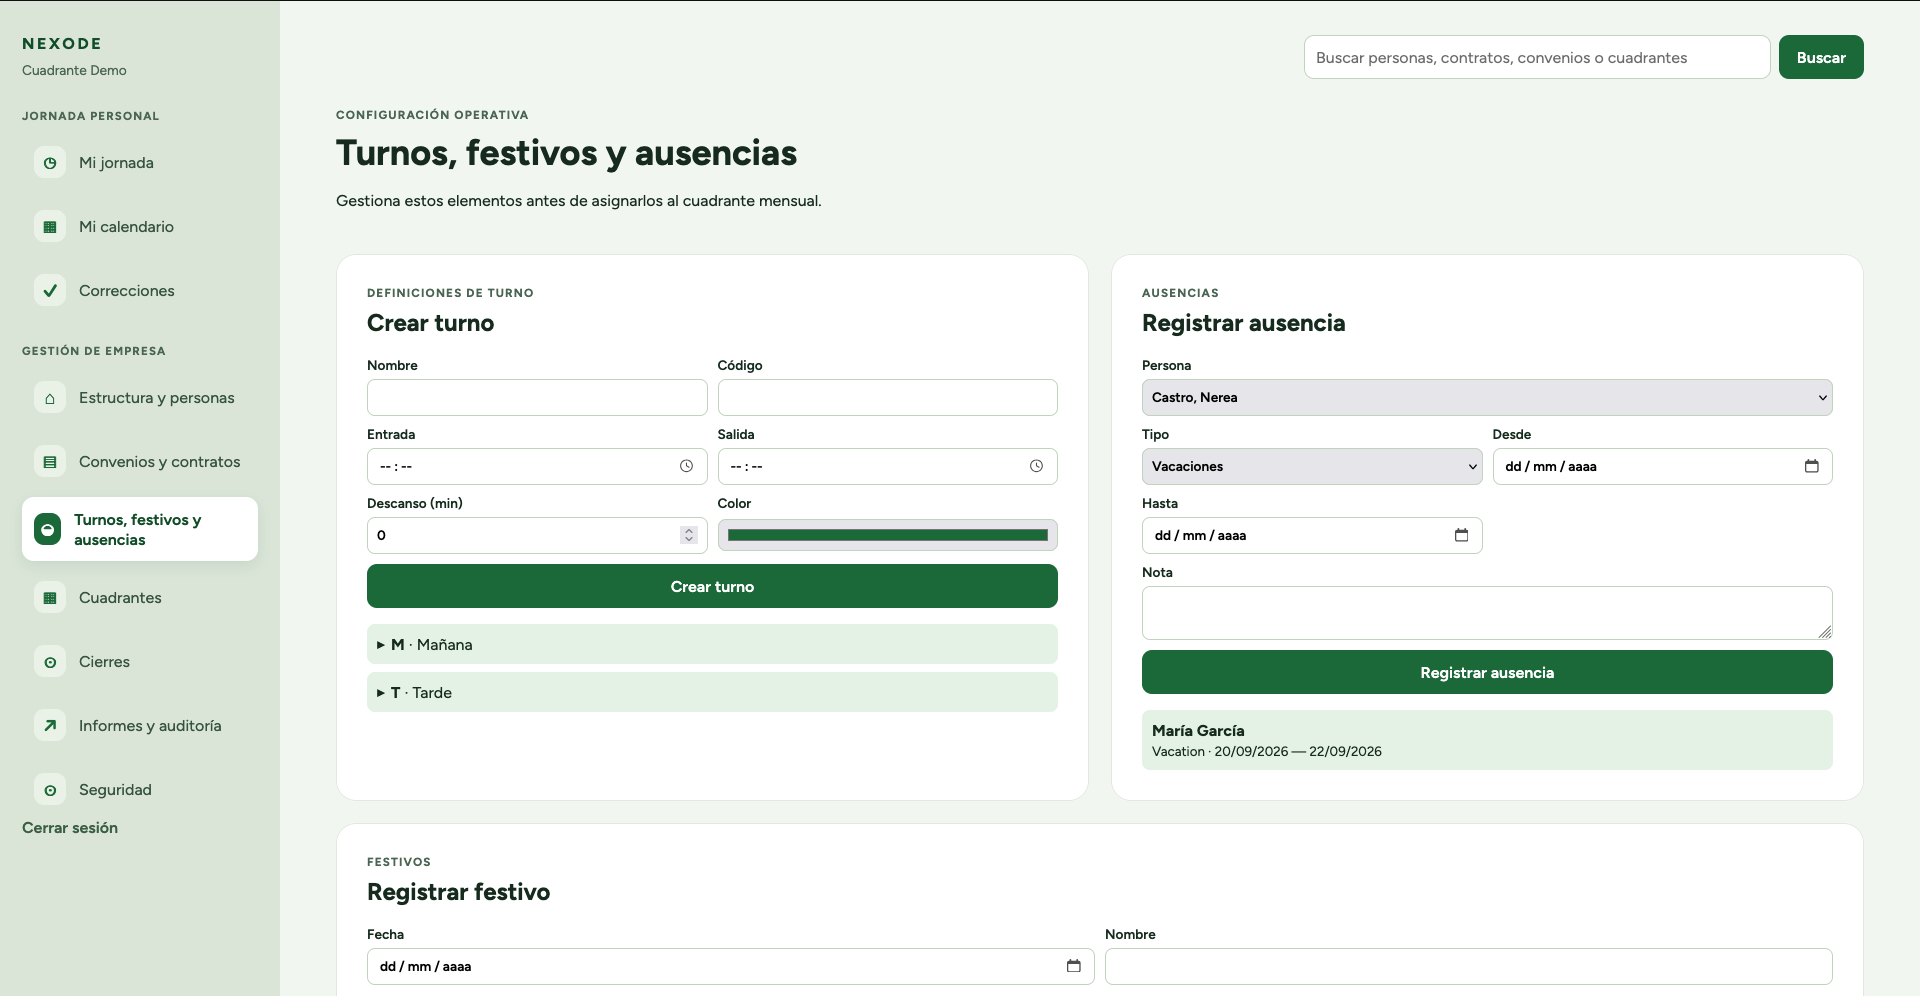The height and width of the screenshot is (996, 1920).
Task: Click the document icon beside Convenios y contratos
Action: coord(50,462)
